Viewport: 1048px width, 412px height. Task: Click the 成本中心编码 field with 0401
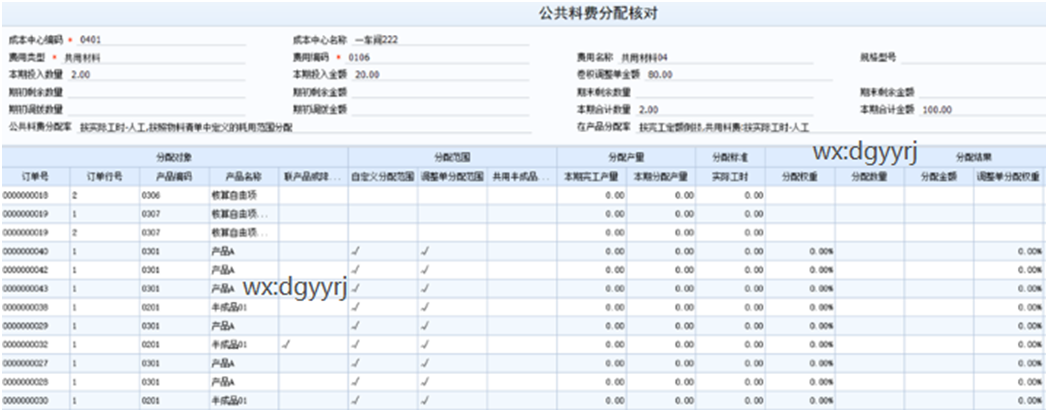pyautogui.click(x=162, y=39)
